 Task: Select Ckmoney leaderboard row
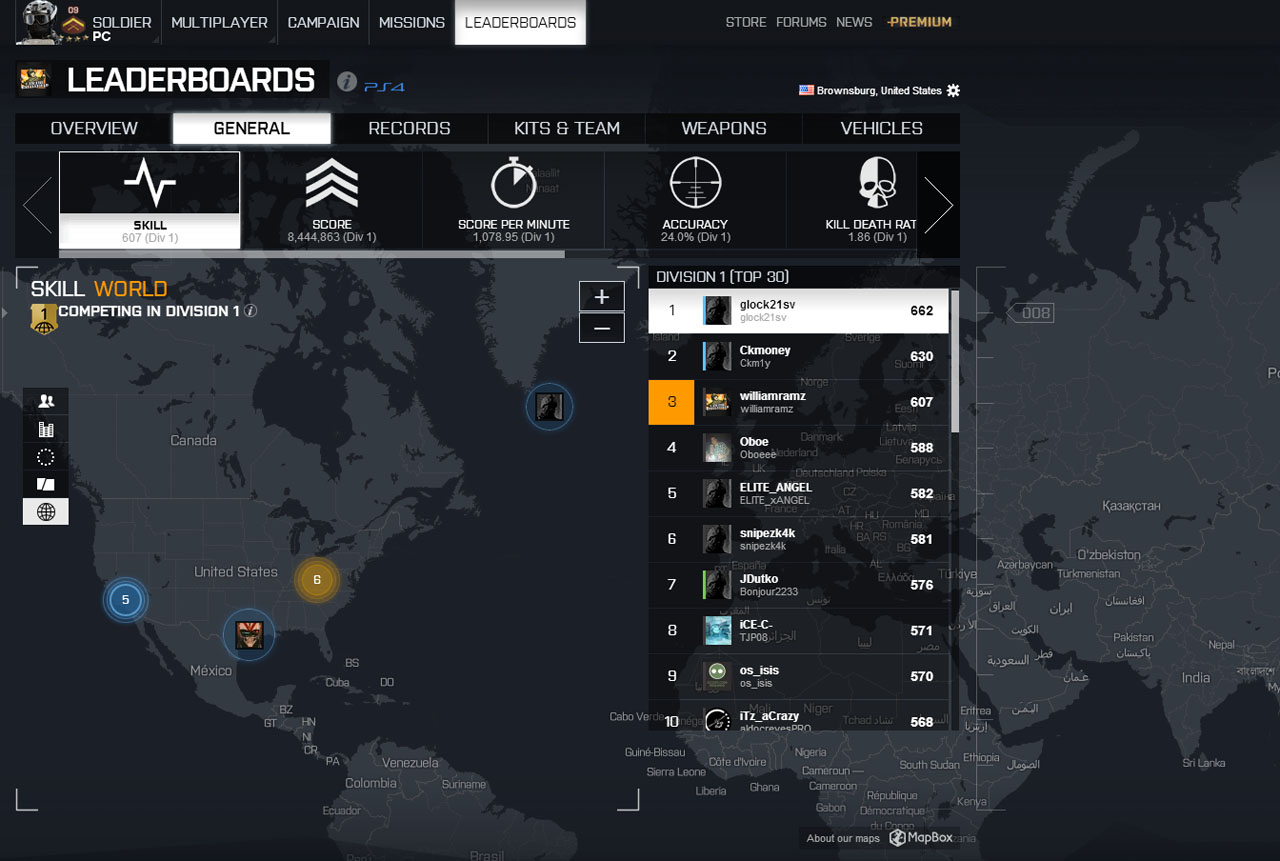(798, 356)
